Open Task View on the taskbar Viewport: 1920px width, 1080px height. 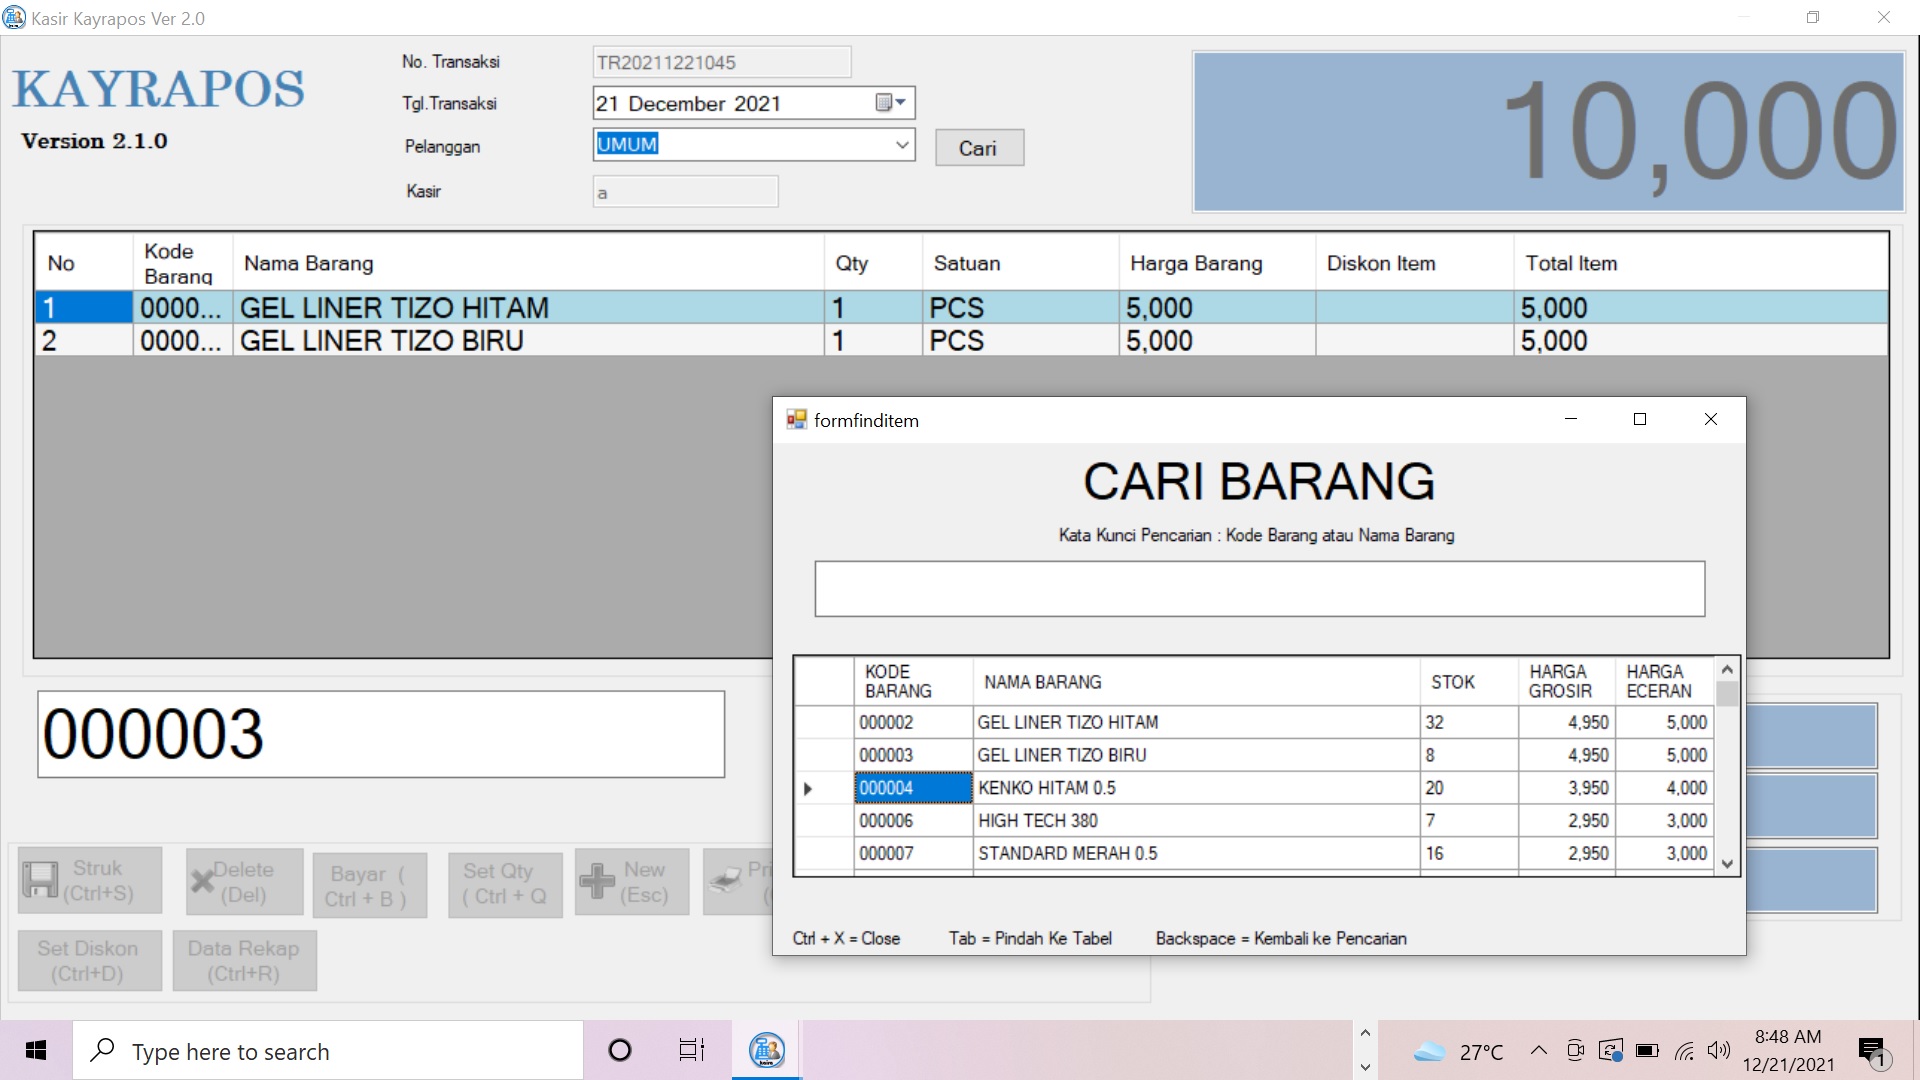(x=691, y=1050)
